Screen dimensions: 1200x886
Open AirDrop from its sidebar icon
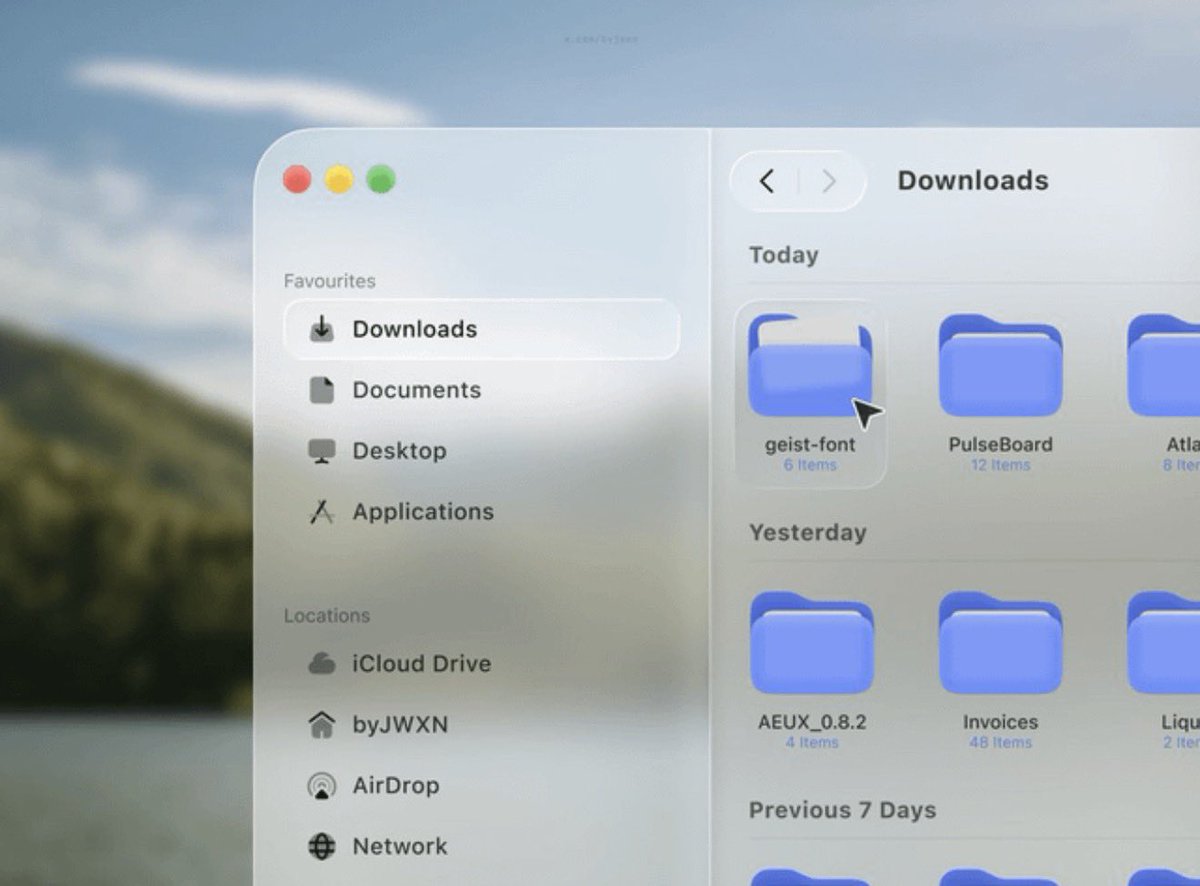click(x=321, y=785)
